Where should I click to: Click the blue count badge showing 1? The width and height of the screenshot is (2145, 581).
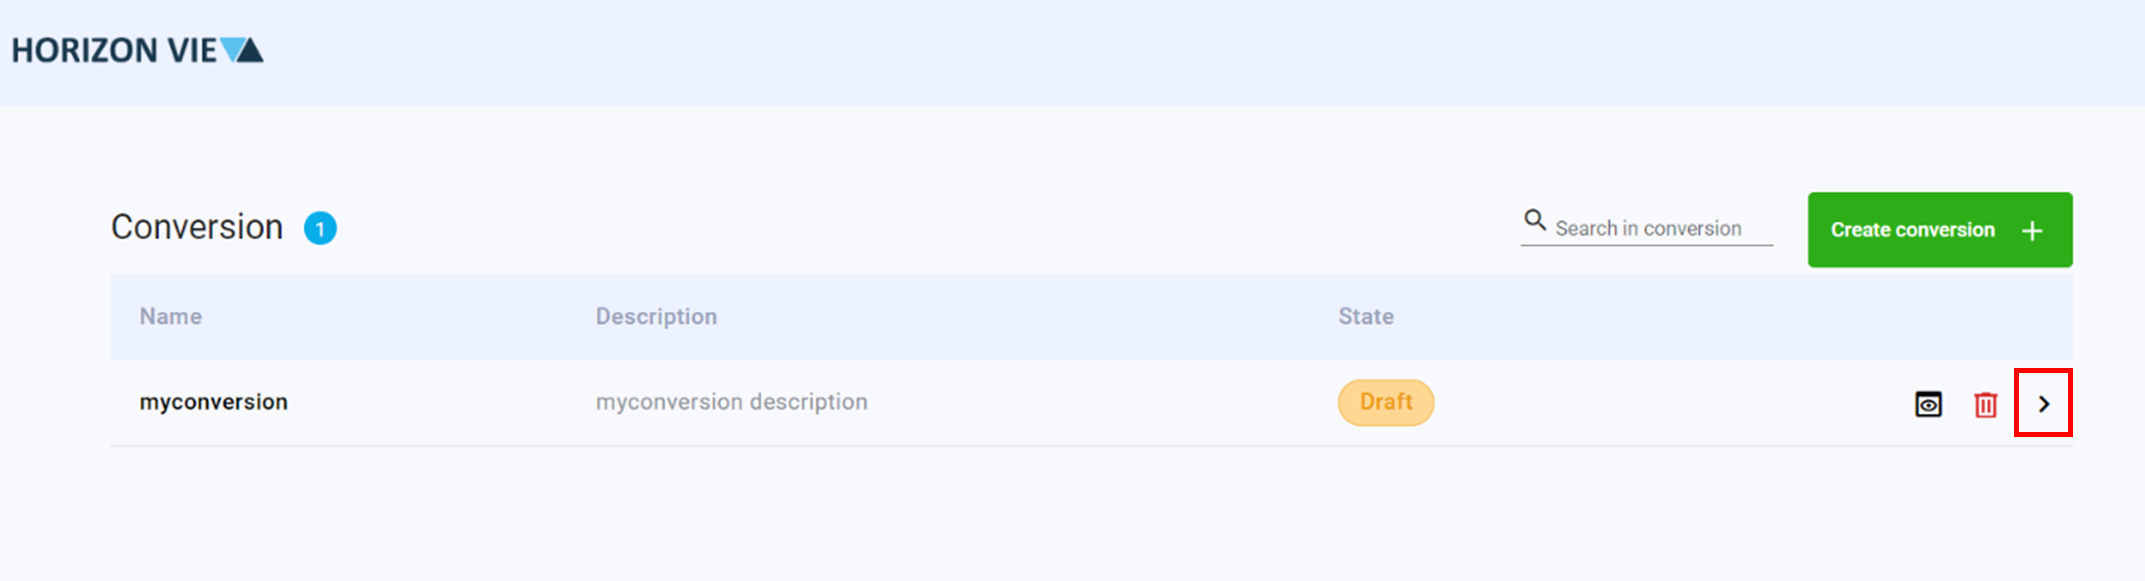coord(320,228)
